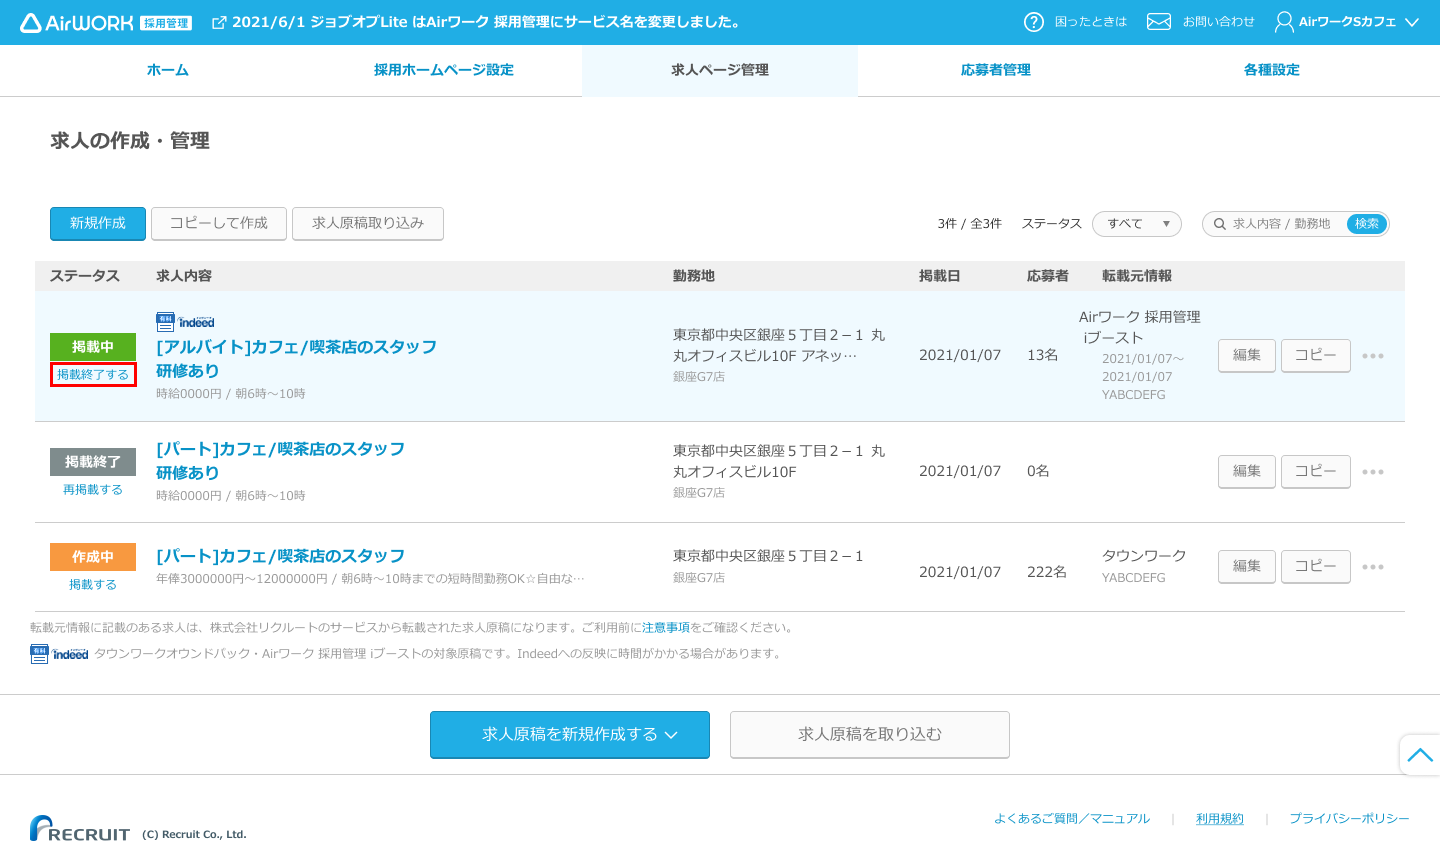Click the 求人原稿取り込み button
The height and width of the screenshot is (864, 1440).
(x=368, y=224)
